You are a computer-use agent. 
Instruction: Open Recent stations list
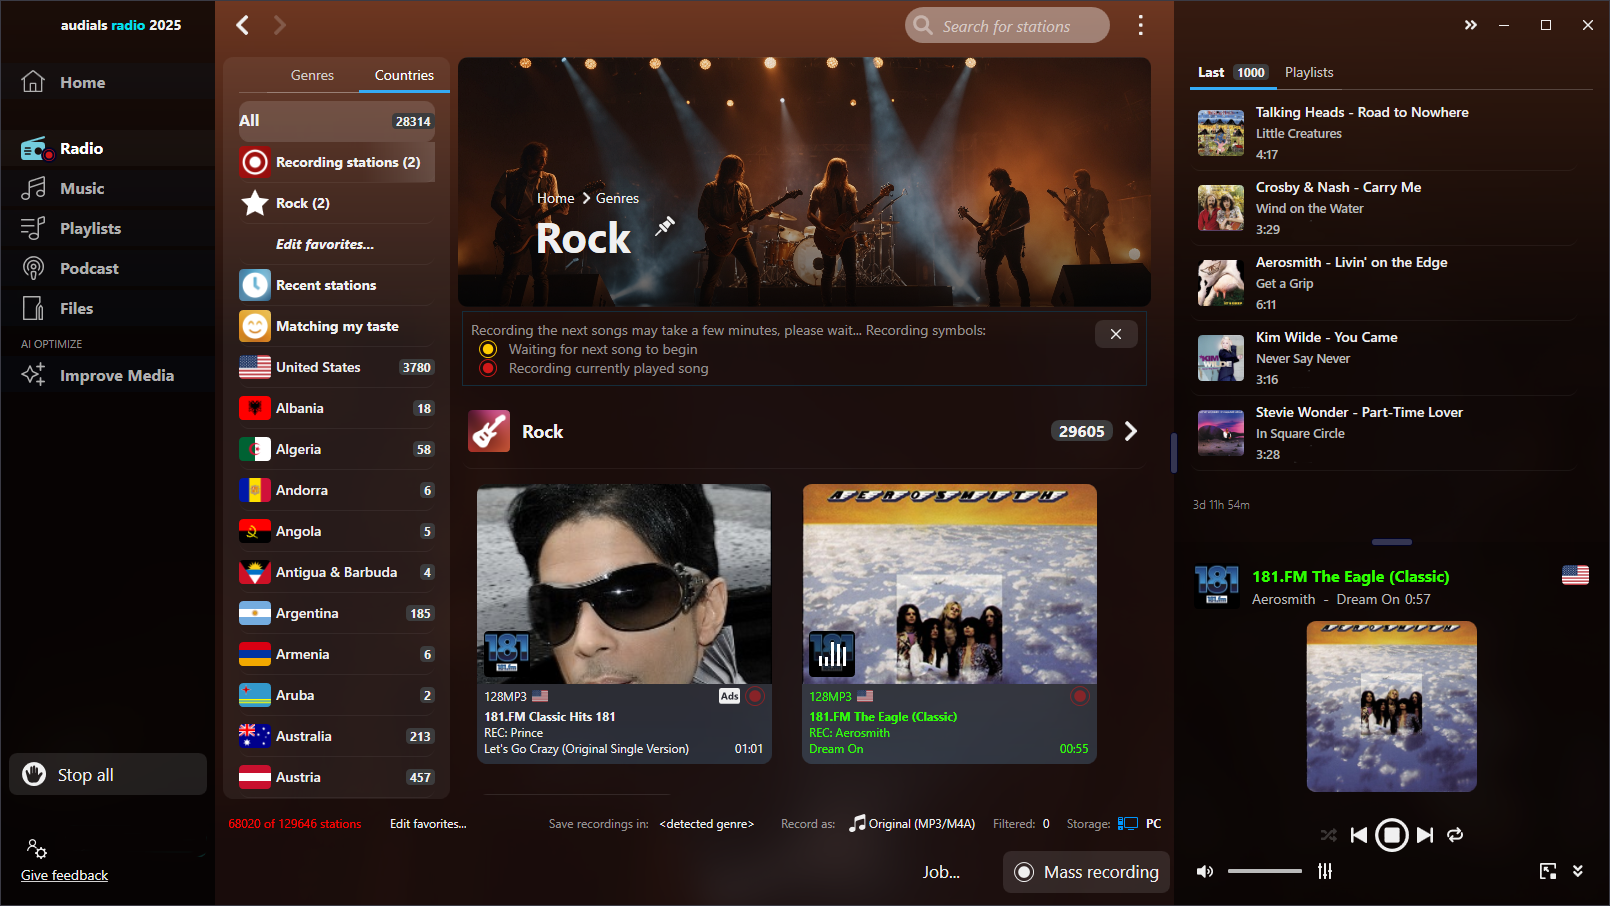click(x=337, y=285)
